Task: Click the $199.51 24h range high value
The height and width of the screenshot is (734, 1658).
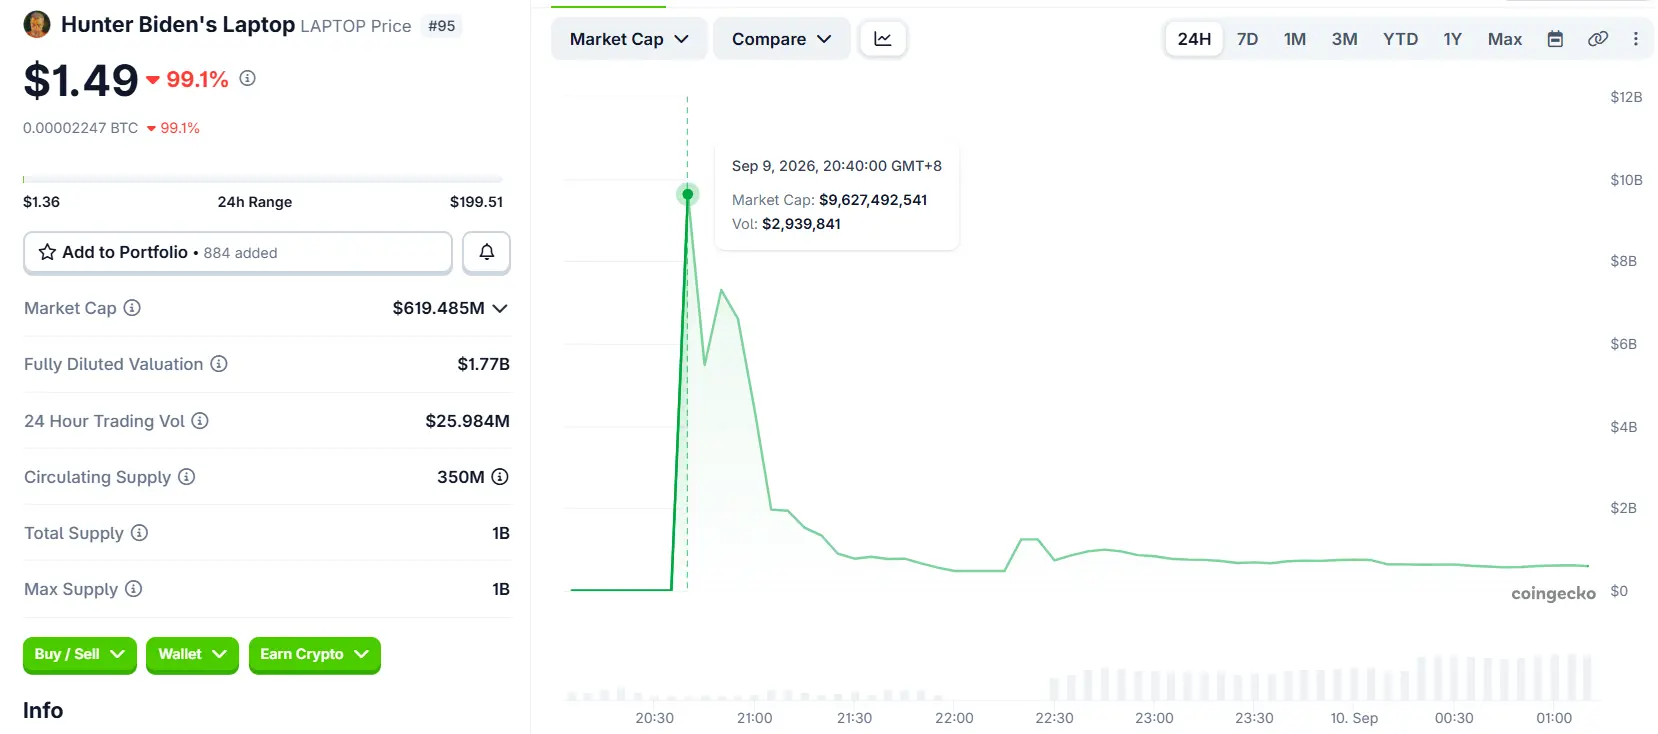Action: coord(477,202)
